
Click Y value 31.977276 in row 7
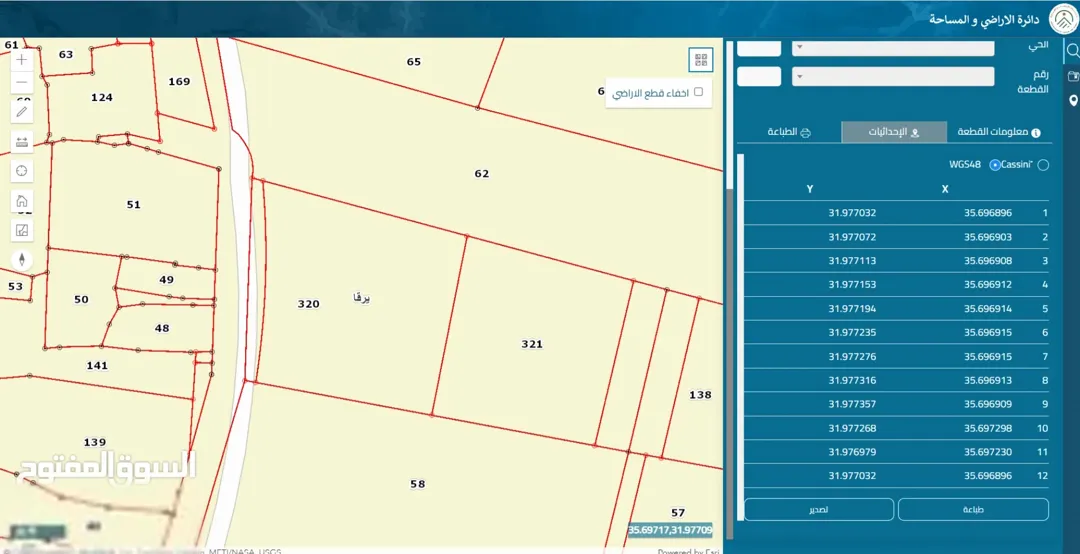pos(852,356)
